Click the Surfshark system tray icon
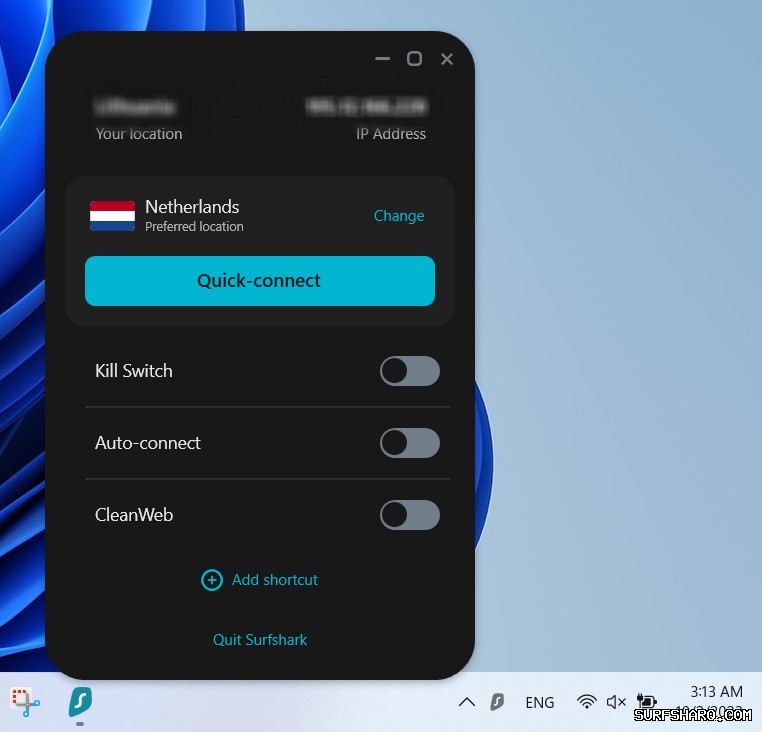Screen dimensions: 762x732 497,702
